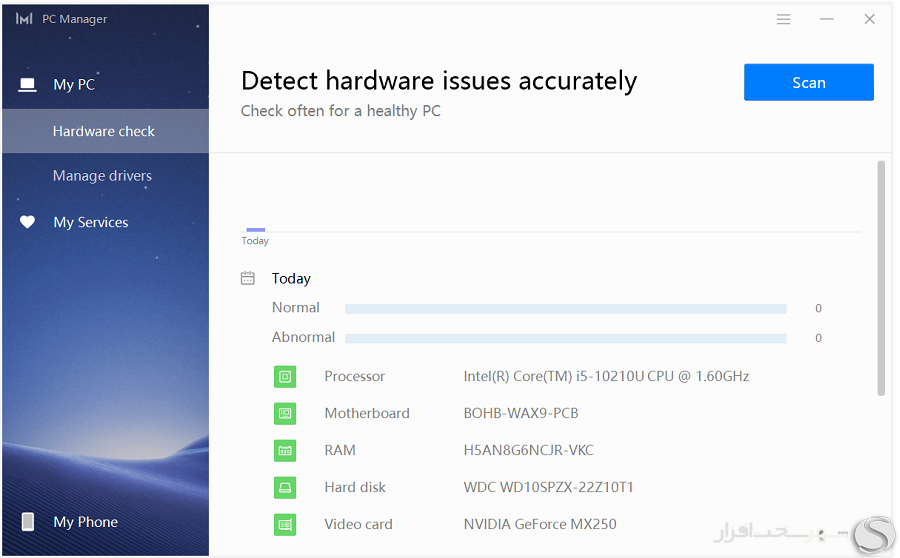This screenshot has width=900, height=558.
Task: Click the Normal count value 0
Action: (818, 309)
